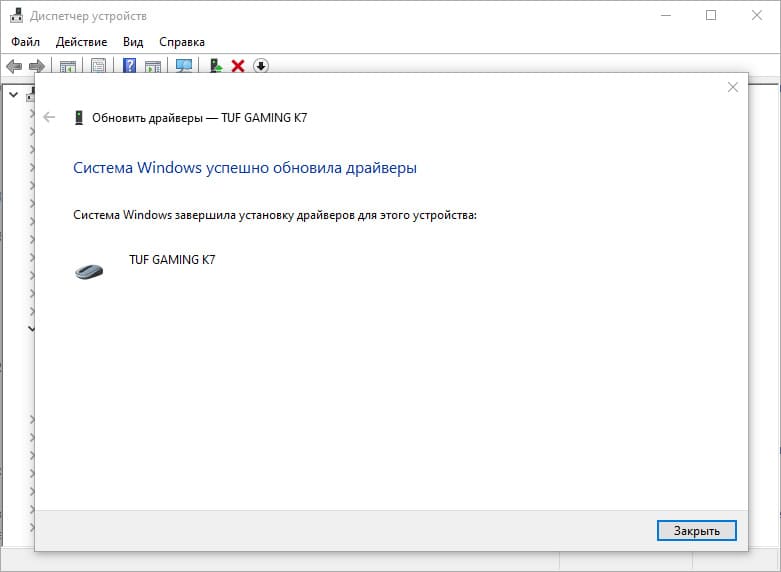Screen dimensions: 781x572
Task: Click dialog title 'Обновить драйверы — TUF GAMING K7'
Action: click(x=200, y=118)
